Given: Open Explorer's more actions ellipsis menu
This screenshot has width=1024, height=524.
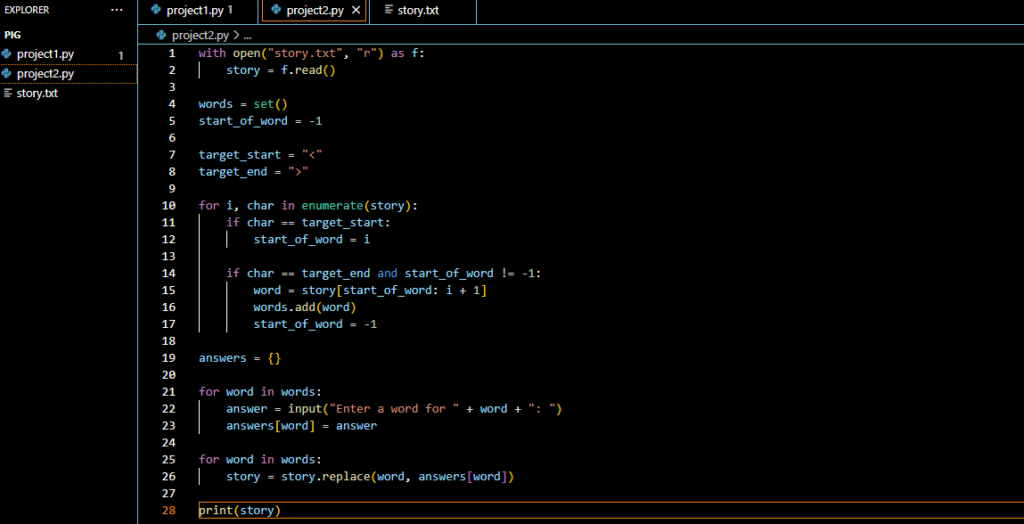Looking at the screenshot, I should (117, 10).
